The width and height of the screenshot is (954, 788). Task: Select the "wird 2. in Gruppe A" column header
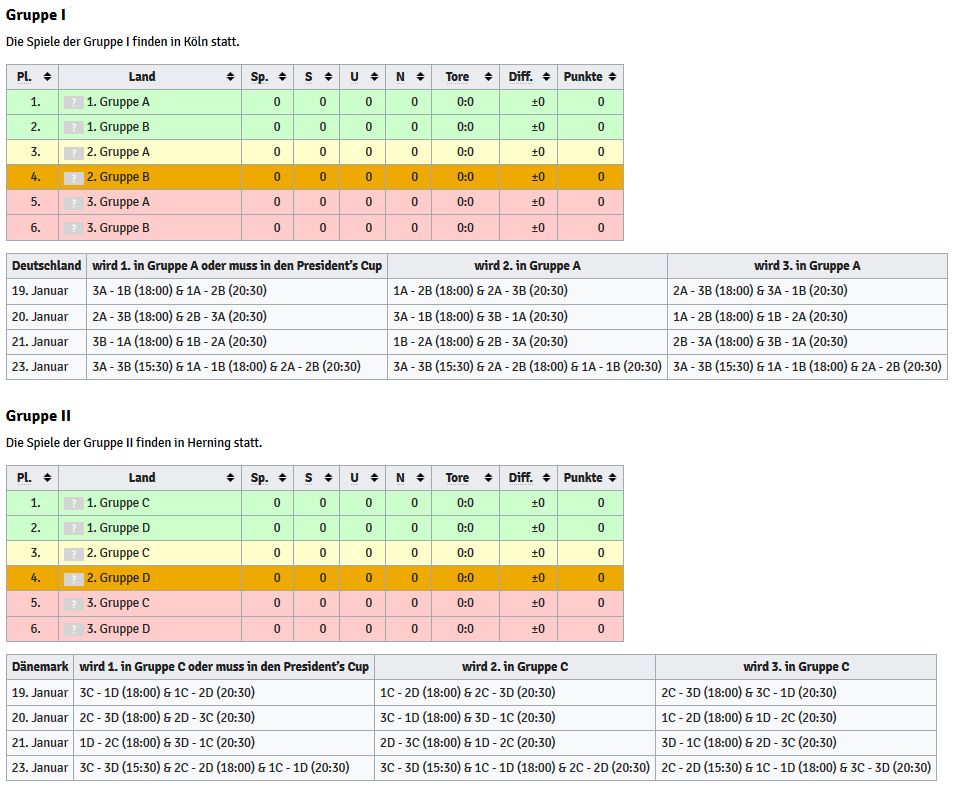[x=527, y=266]
